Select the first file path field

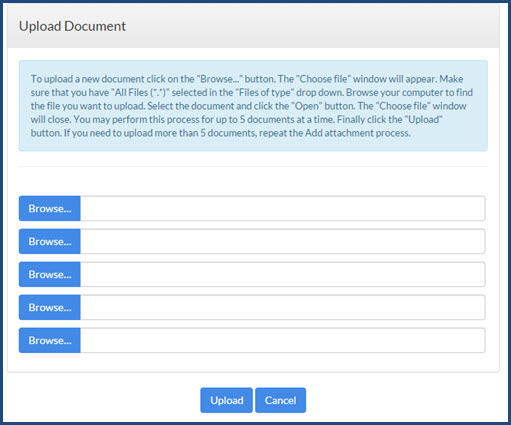coord(283,208)
